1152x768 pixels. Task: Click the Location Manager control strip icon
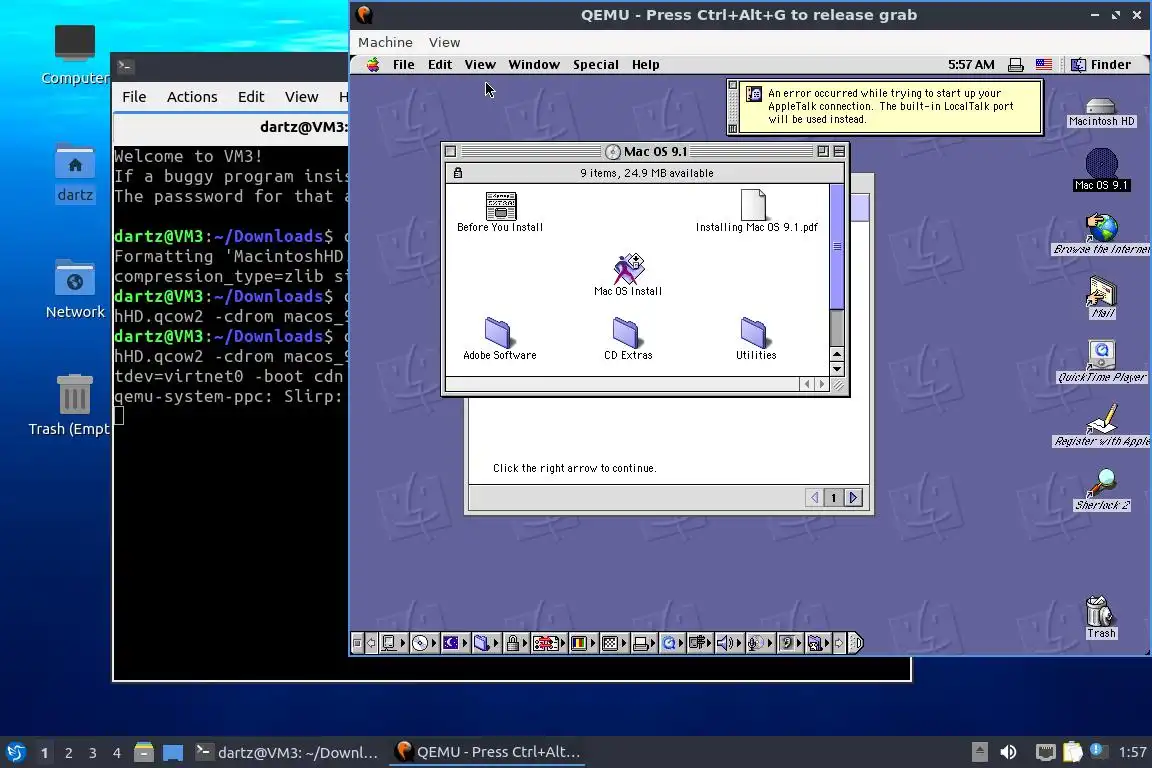coord(546,643)
